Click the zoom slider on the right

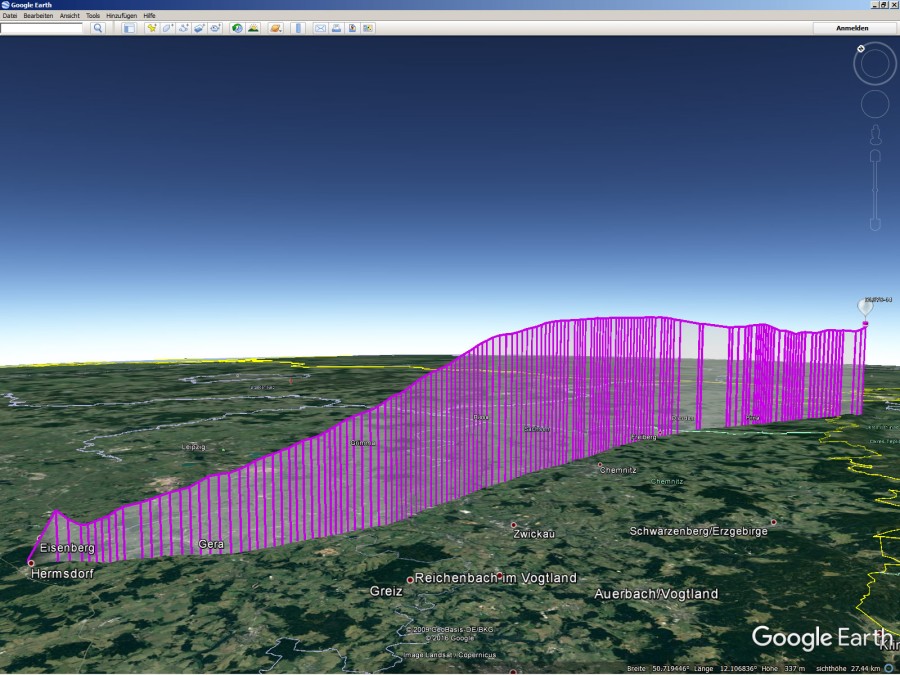click(875, 190)
